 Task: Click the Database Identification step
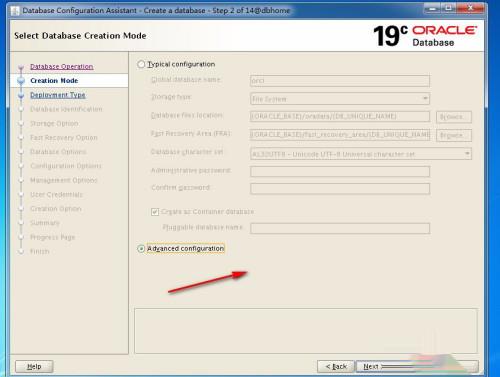(x=66, y=109)
